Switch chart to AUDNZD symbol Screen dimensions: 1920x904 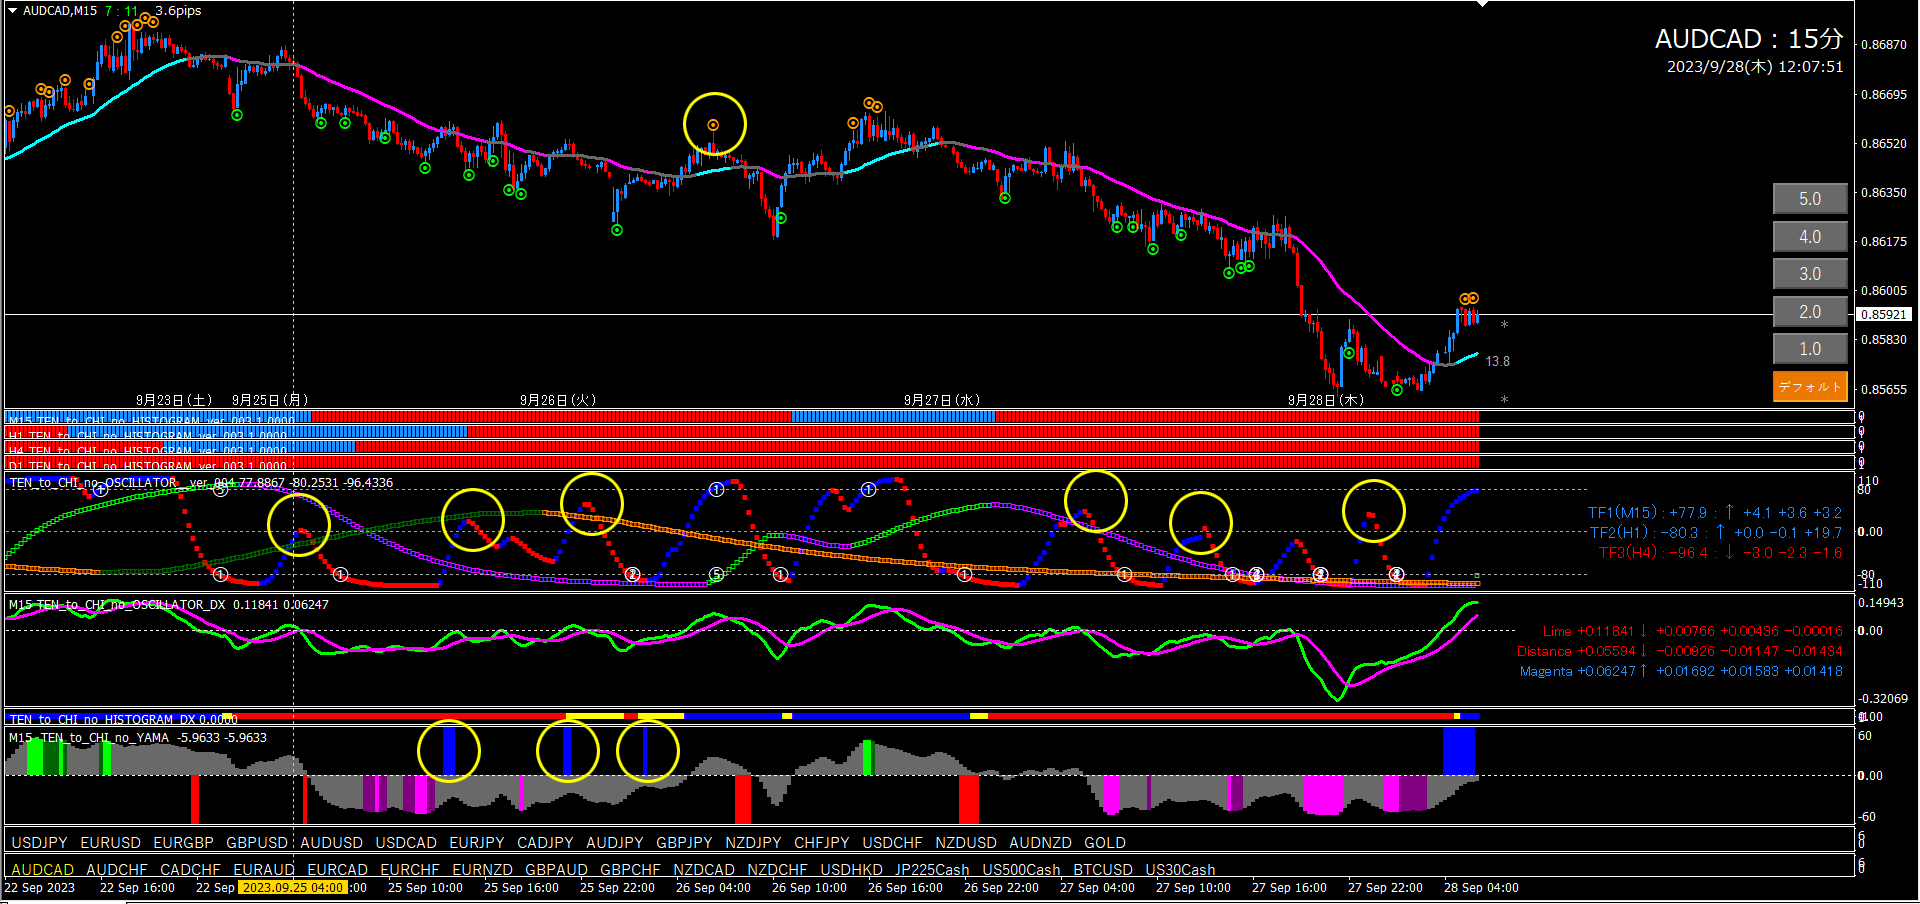pos(1040,843)
